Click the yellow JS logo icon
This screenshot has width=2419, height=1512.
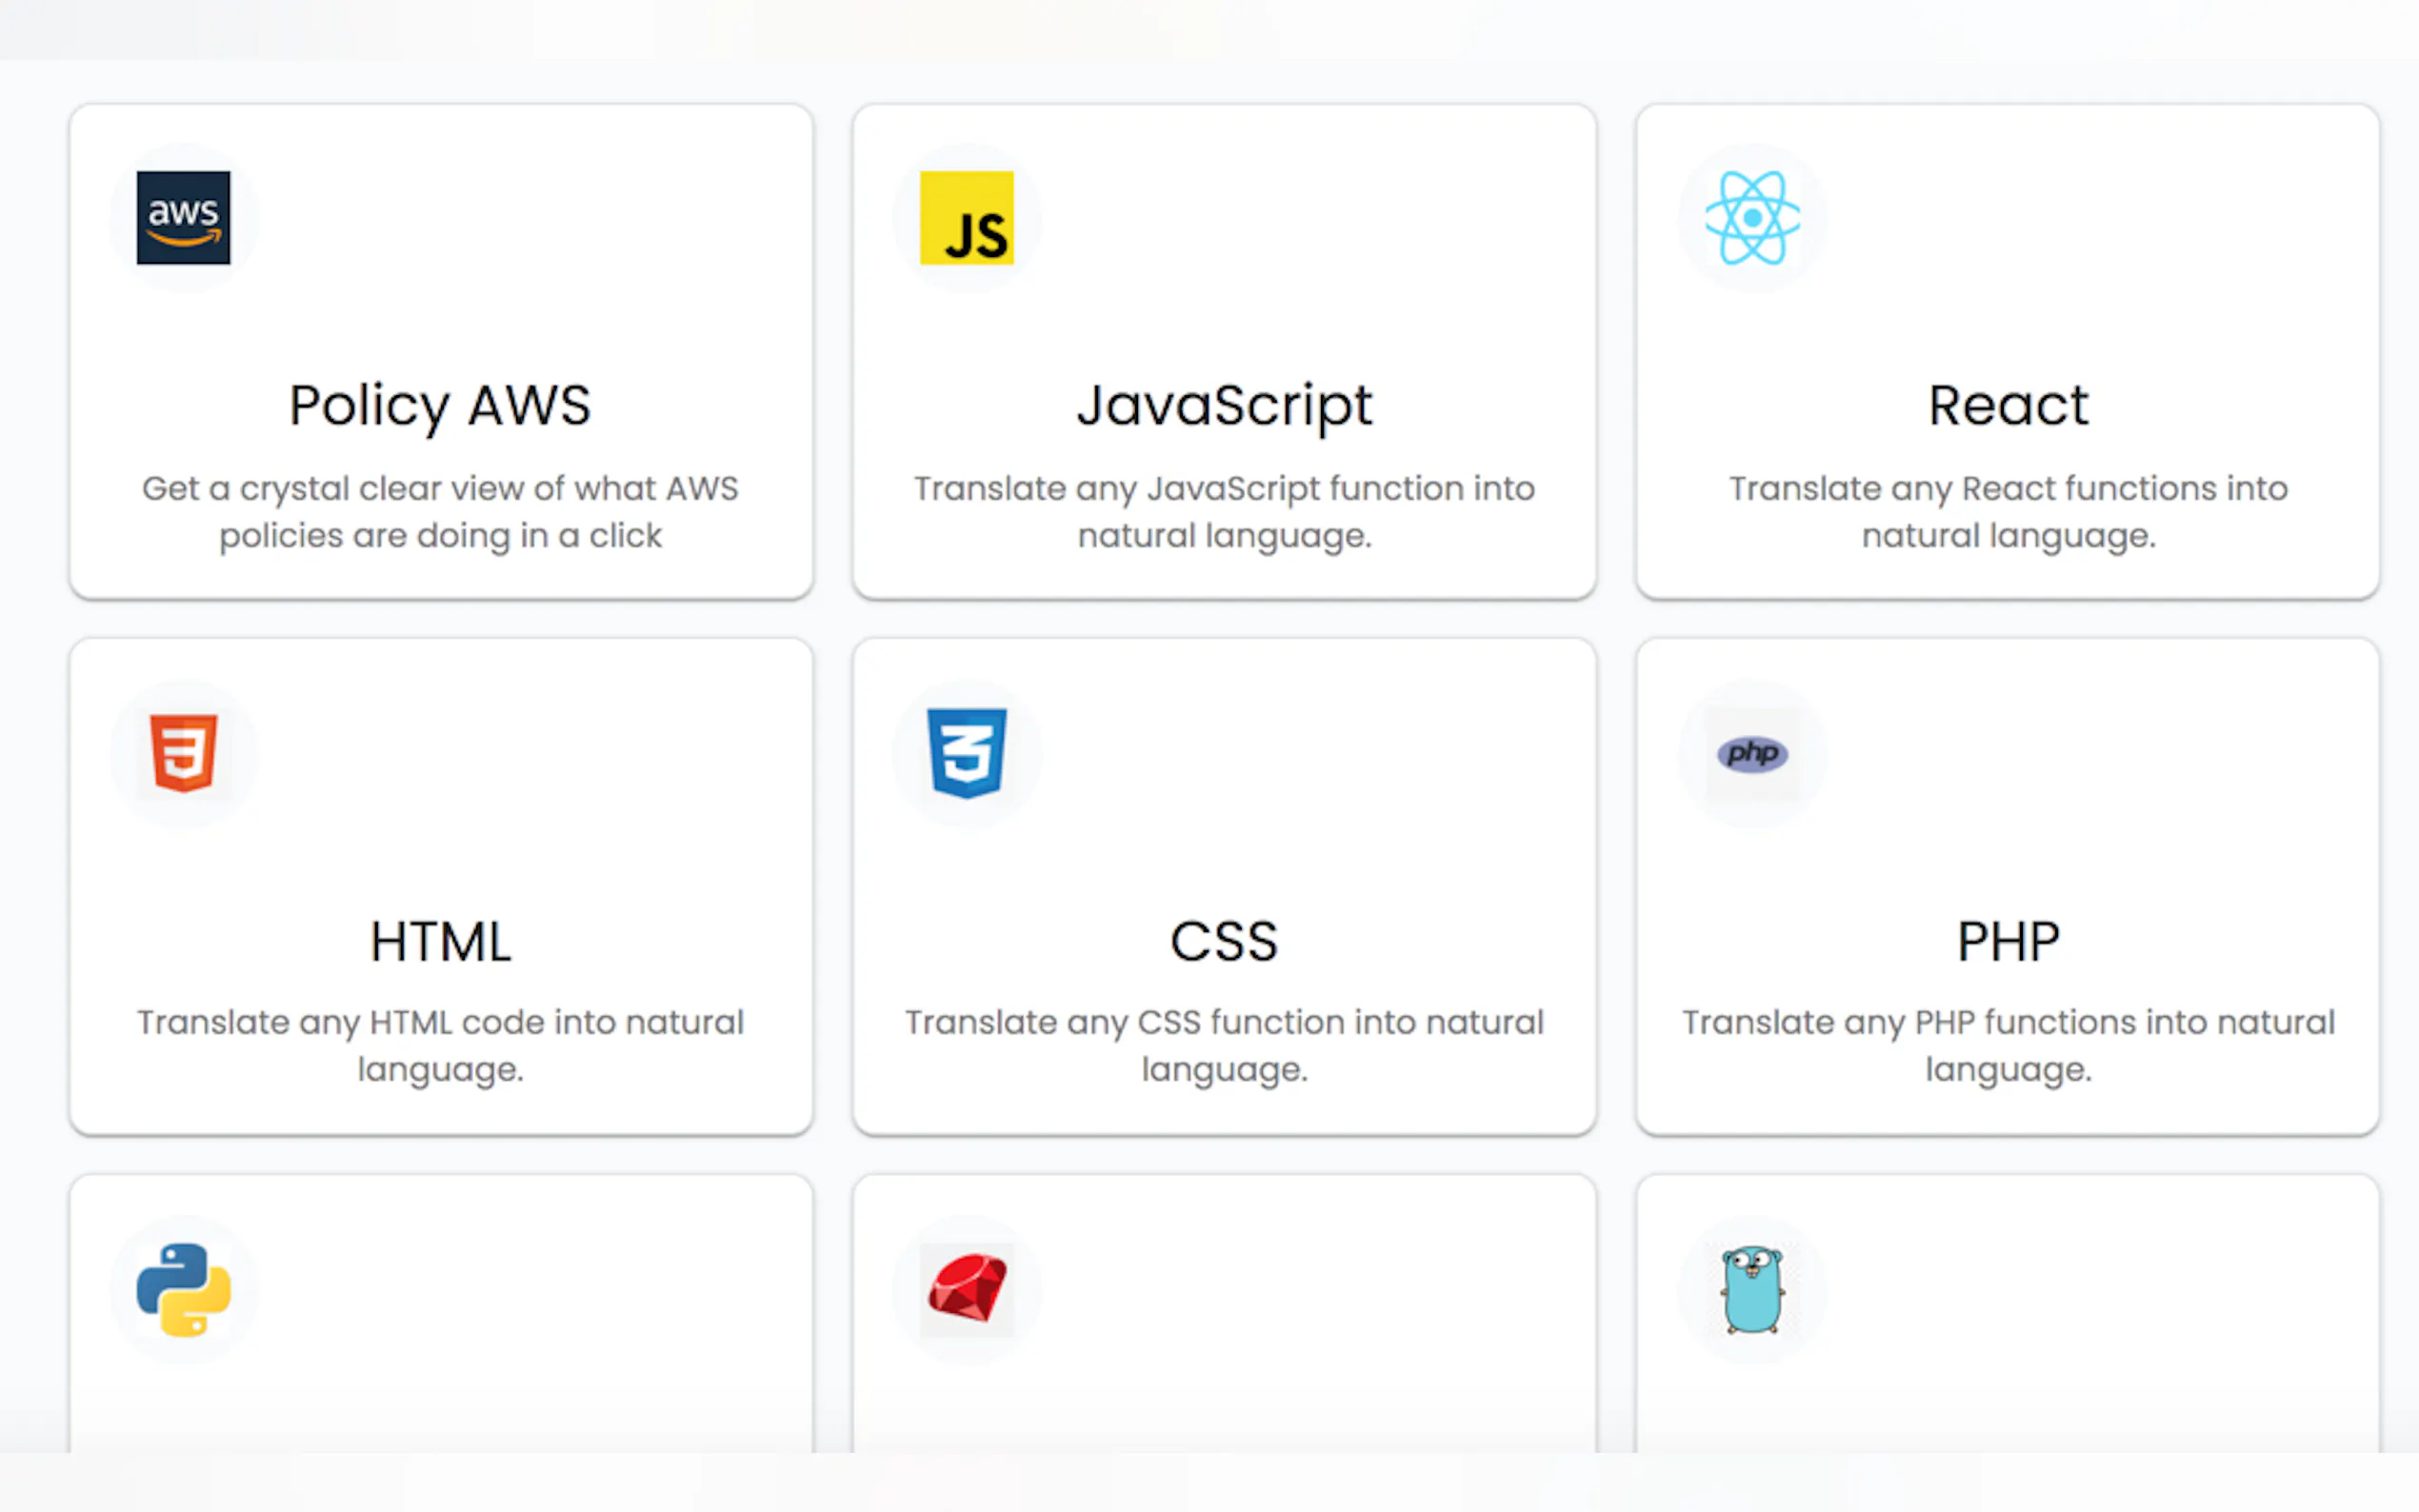[x=966, y=217]
